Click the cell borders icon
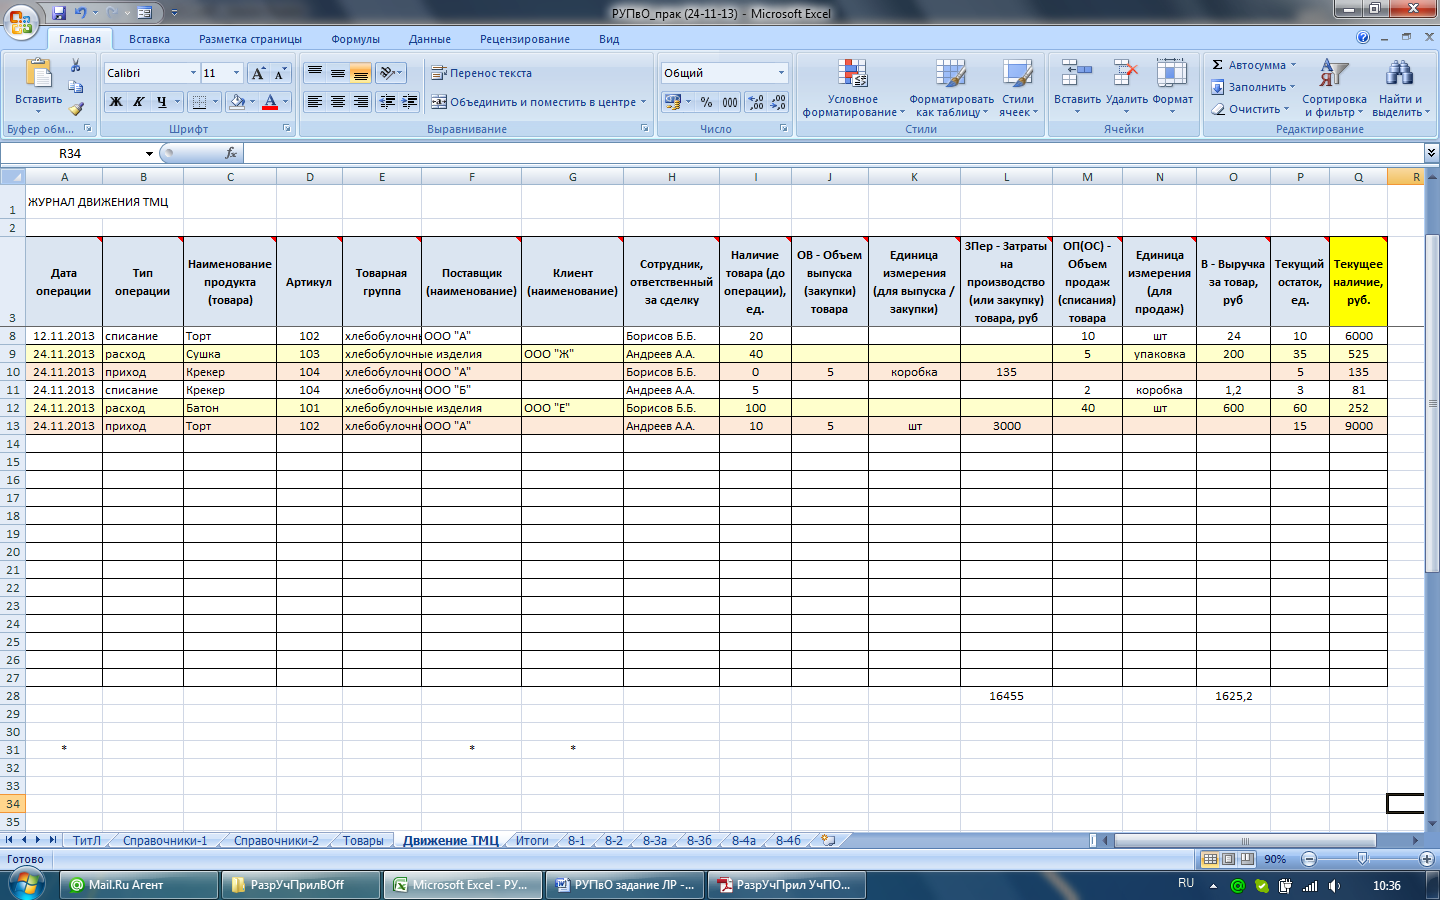The width and height of the screenshot is (1440, 900). click(x=199, y=102)
